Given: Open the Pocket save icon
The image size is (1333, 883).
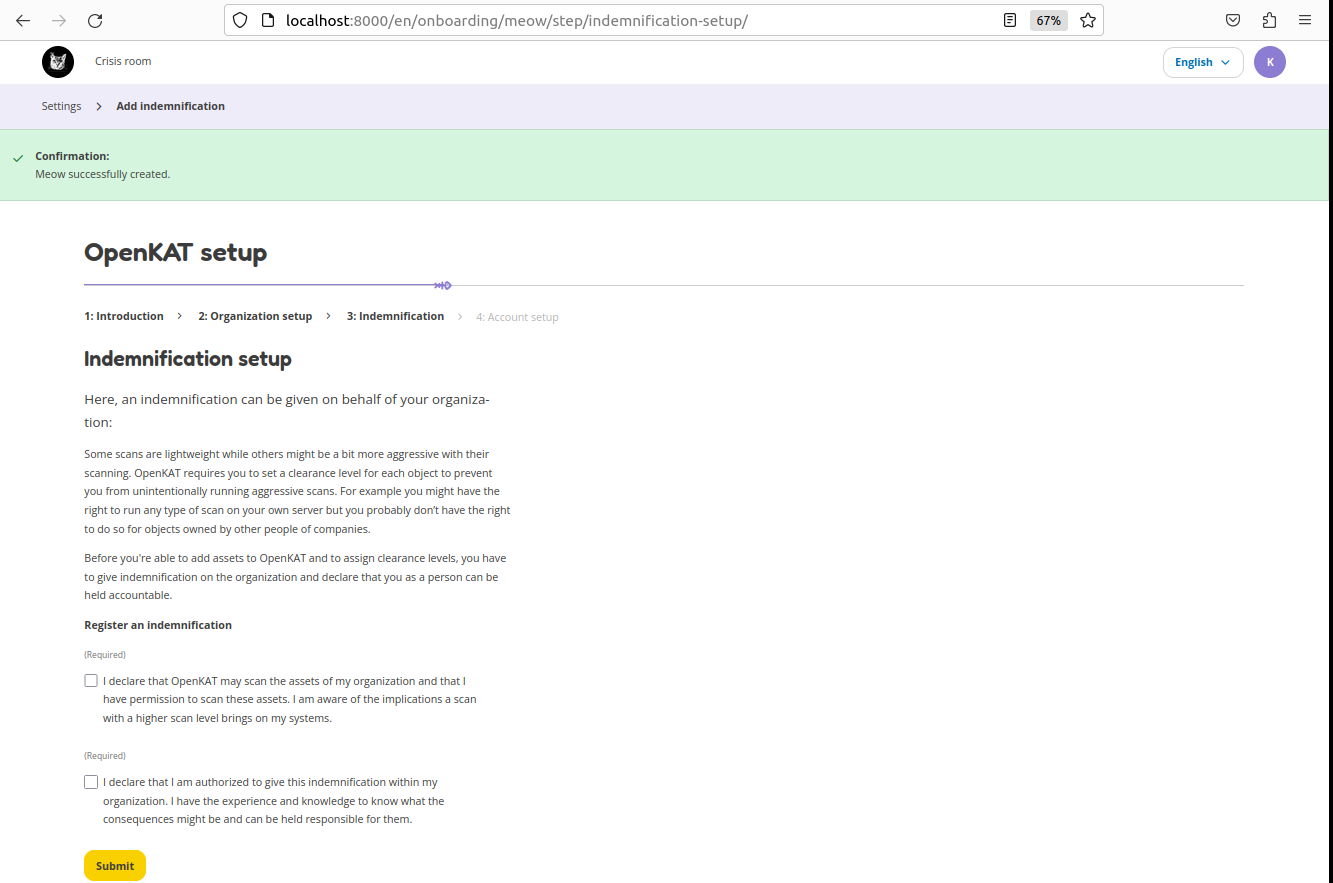Looking at the screenshot, I should point(1234,20).
